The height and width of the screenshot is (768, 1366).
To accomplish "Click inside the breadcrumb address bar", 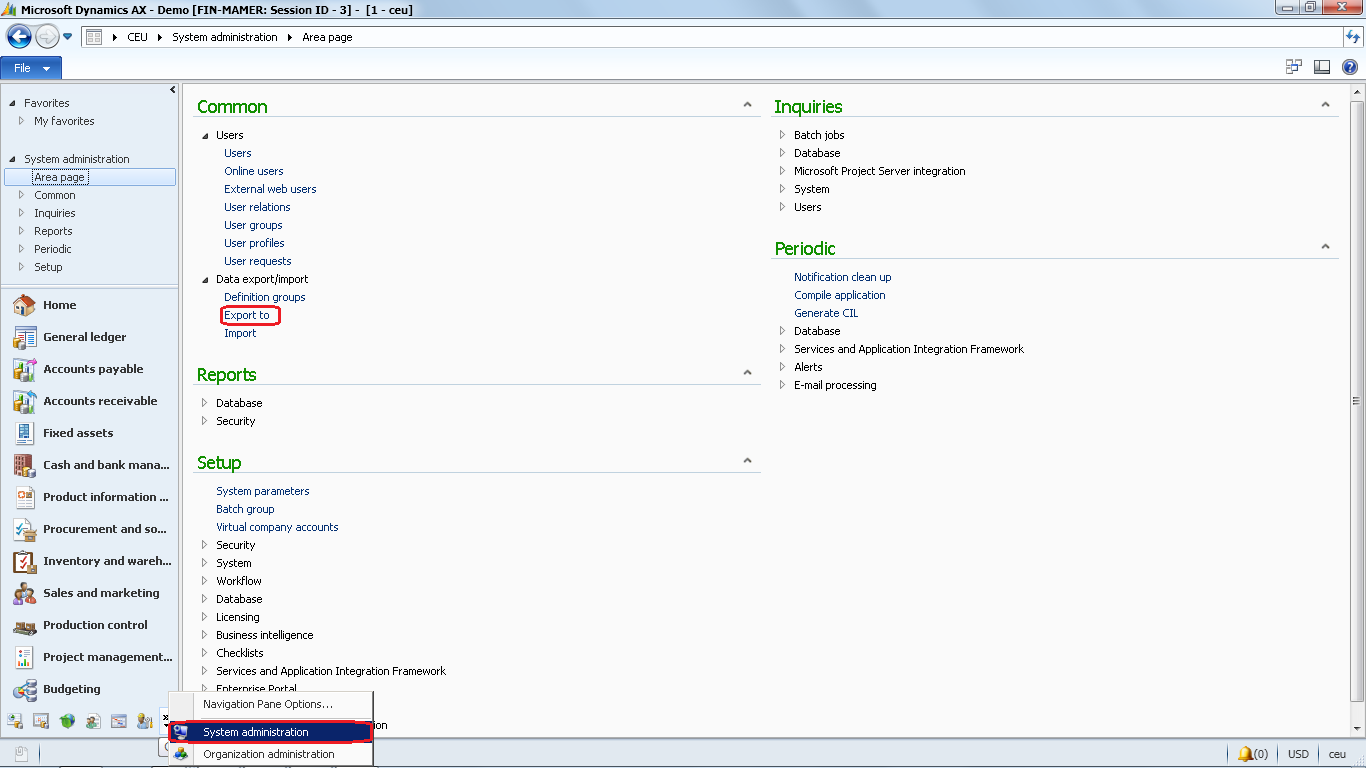I will tap(710, 37).
